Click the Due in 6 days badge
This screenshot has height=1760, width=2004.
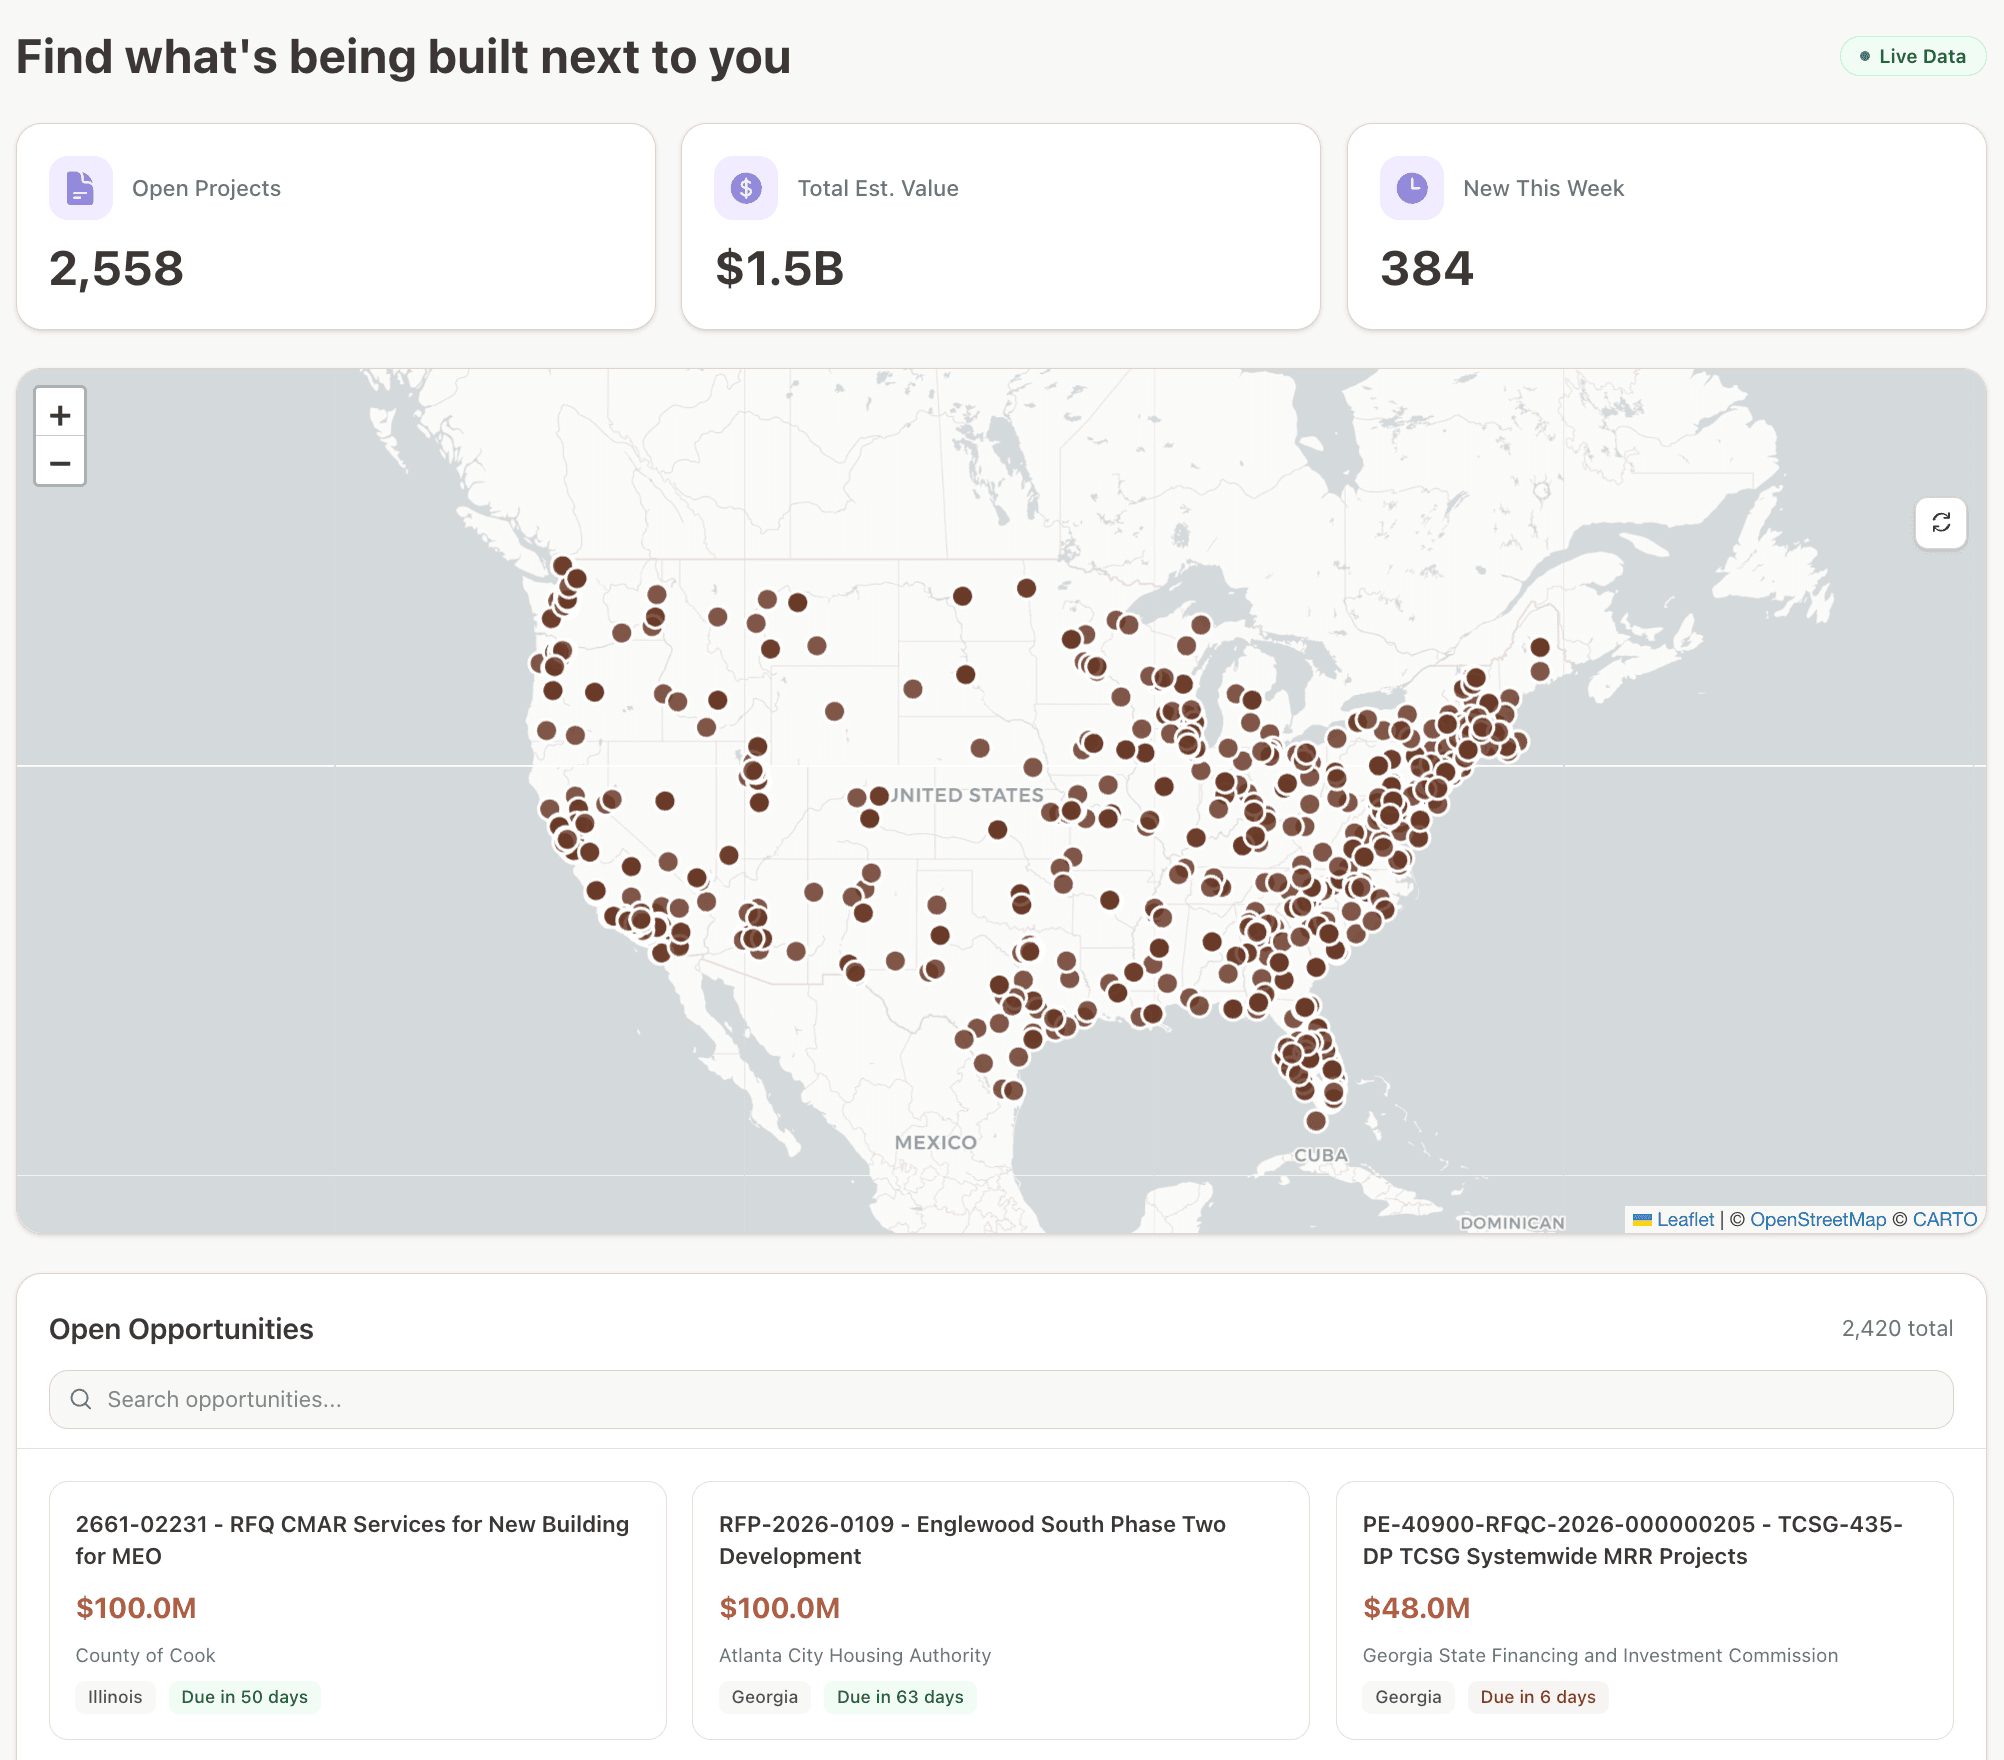(1537, 1697)
